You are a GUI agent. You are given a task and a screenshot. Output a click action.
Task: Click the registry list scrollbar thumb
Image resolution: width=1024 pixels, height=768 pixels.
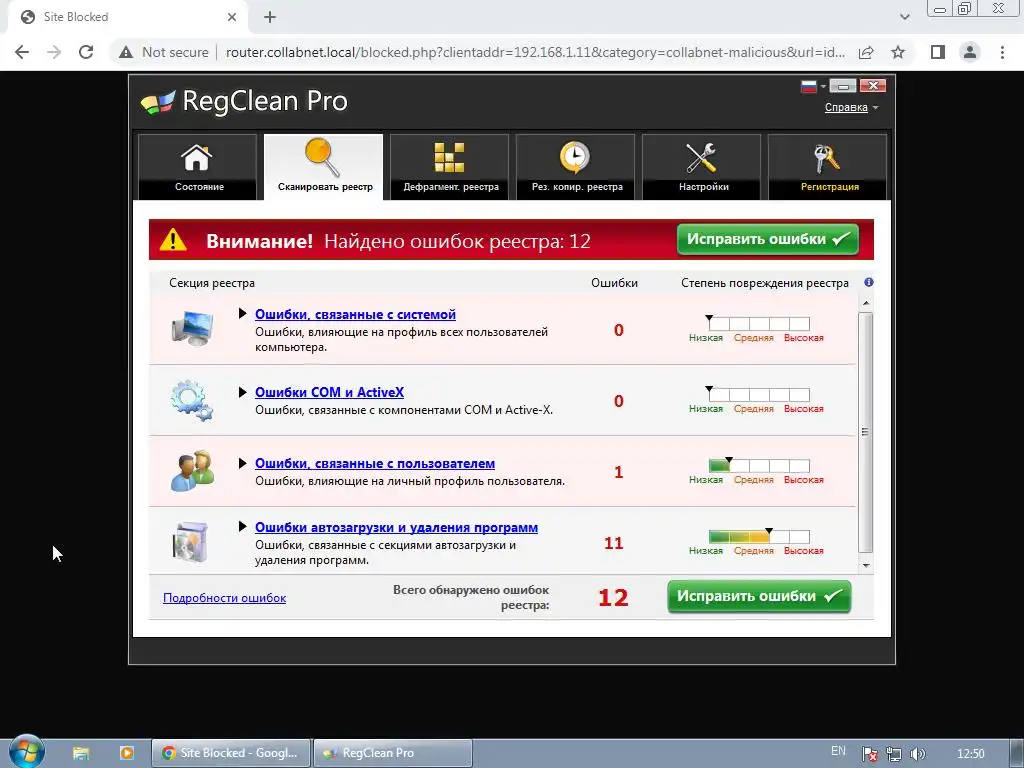pos(866,432)
